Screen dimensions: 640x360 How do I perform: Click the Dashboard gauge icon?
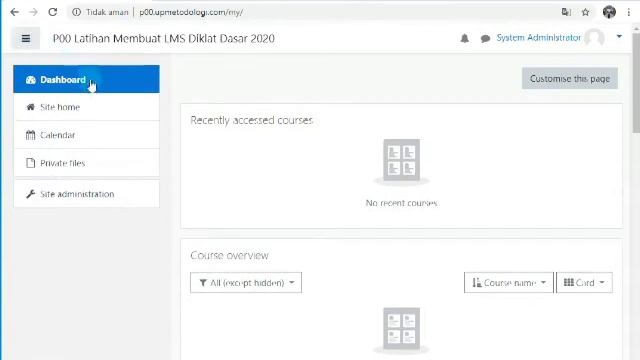[31, 80]
